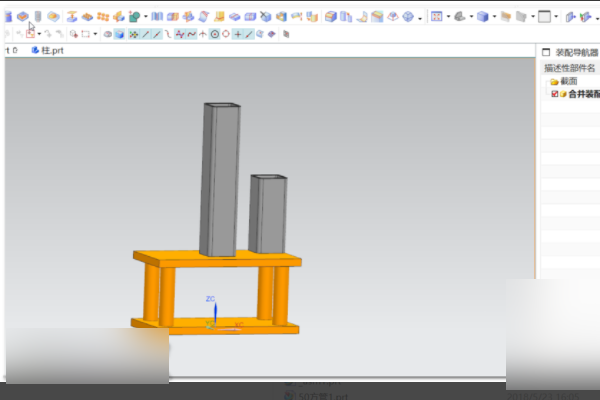Click the 描述性部件名 column header
600x400 pixels.
pyautogui.click(x=569, y=68)
